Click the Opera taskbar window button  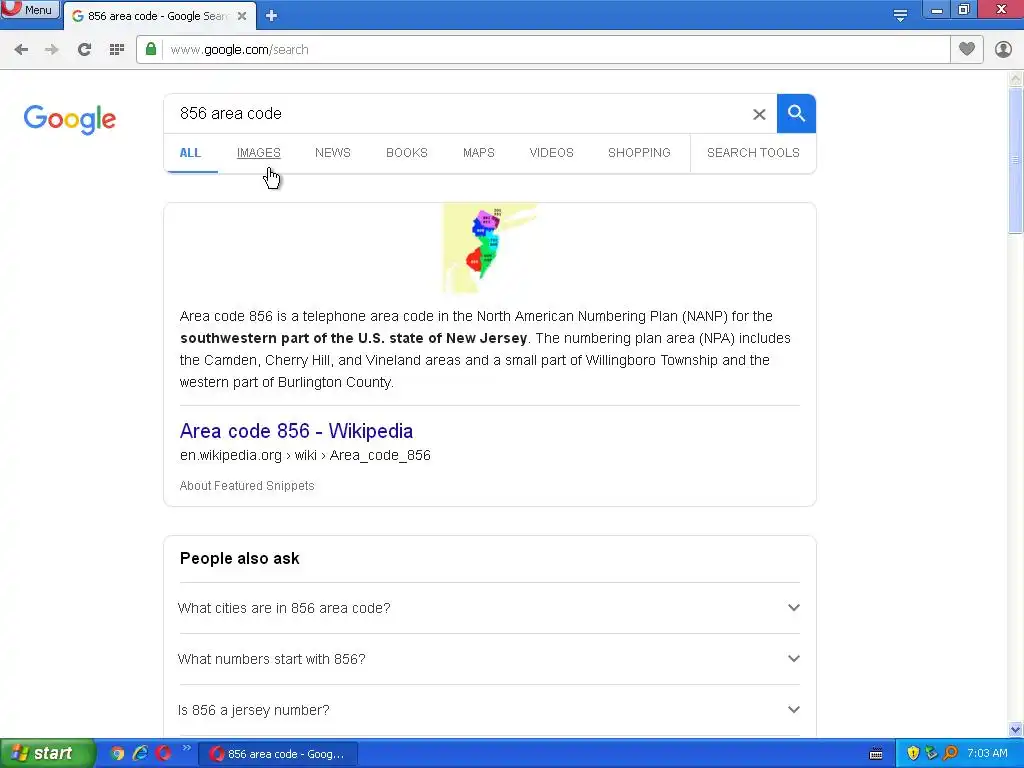point(278,754)
